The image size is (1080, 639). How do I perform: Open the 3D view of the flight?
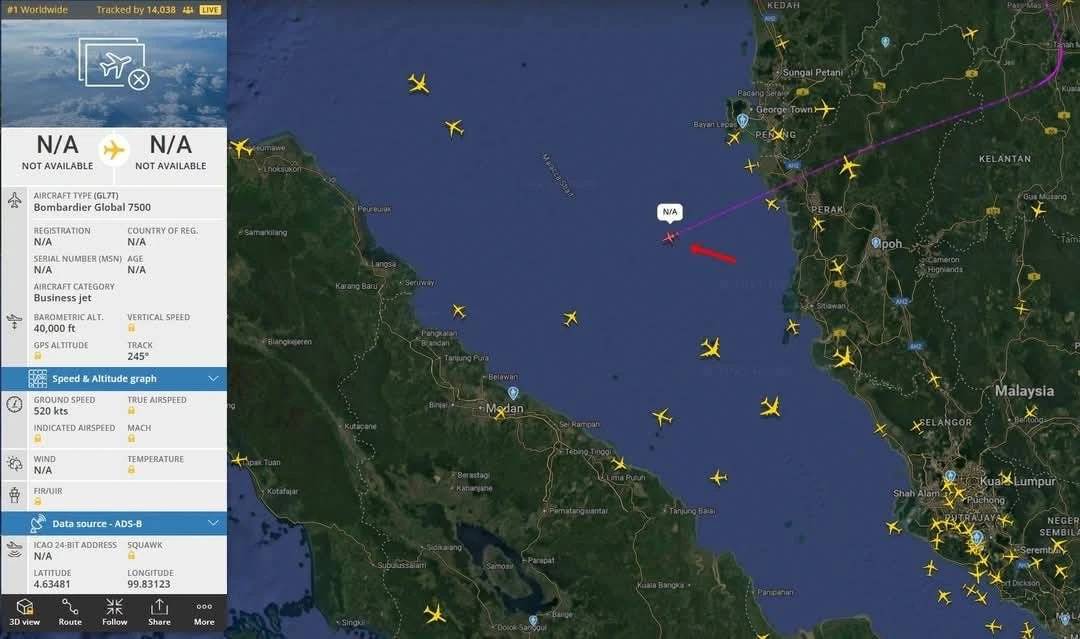(x=25, y=612)
